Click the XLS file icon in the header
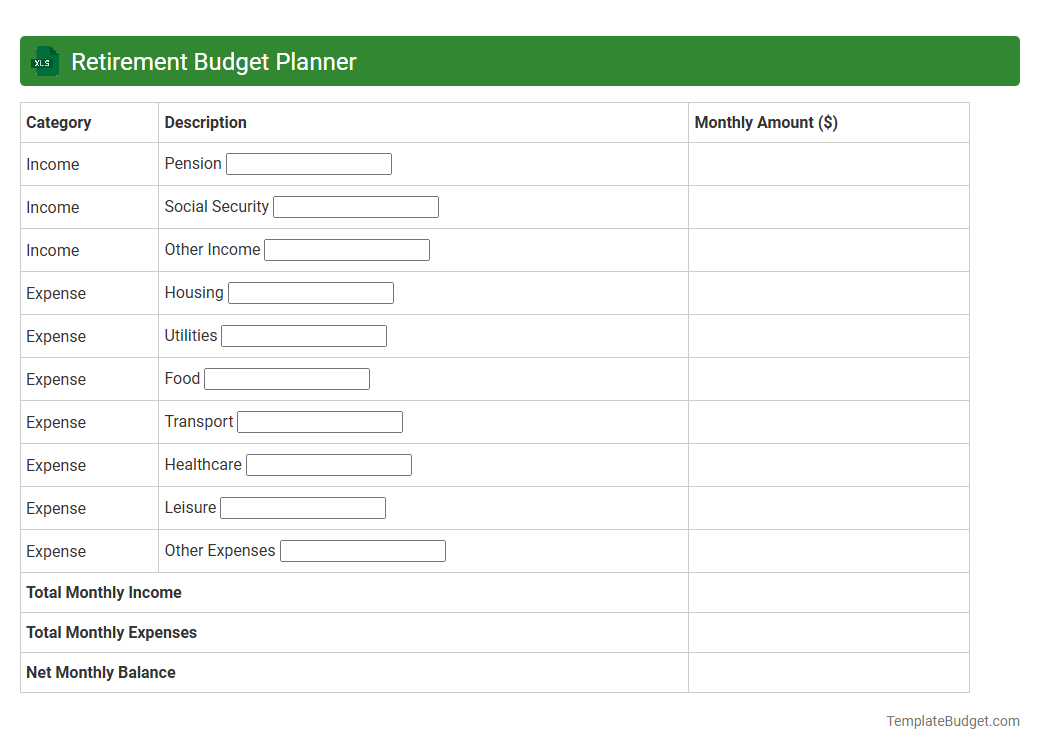This screenshot has height=750, width=1040. [x=44, y=61]
